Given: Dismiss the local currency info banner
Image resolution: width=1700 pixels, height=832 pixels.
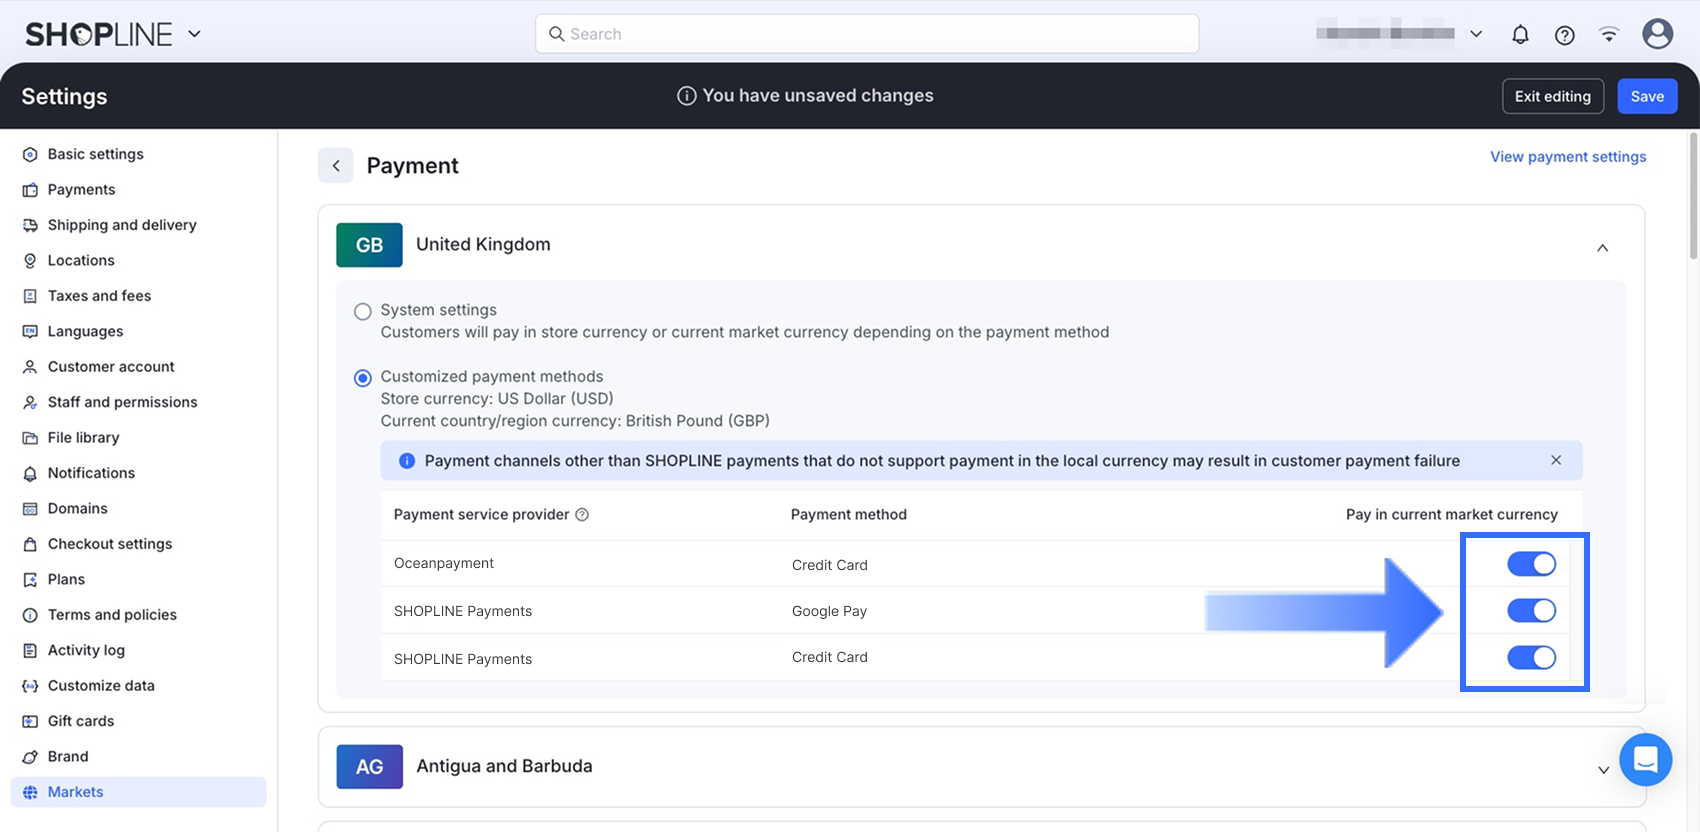Looking at the screenshot, I should [x=1556, y=460].
